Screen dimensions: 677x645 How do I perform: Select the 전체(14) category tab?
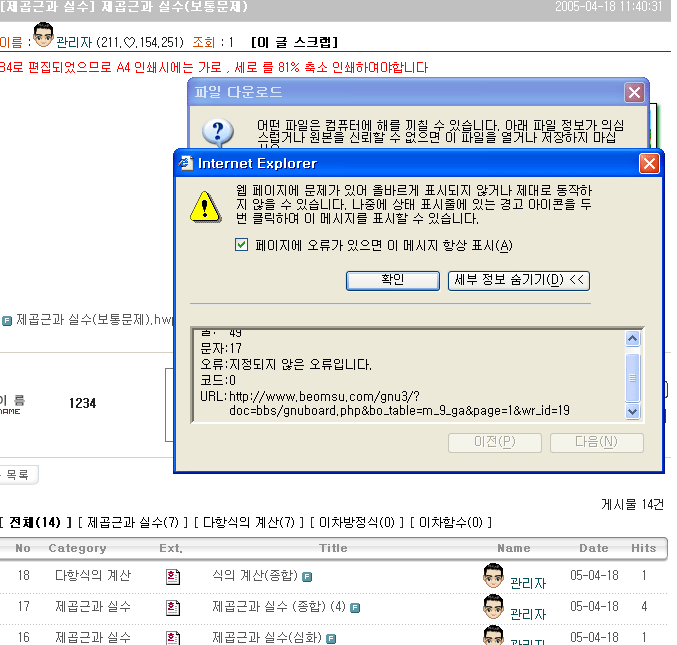[x=35, y=522]
